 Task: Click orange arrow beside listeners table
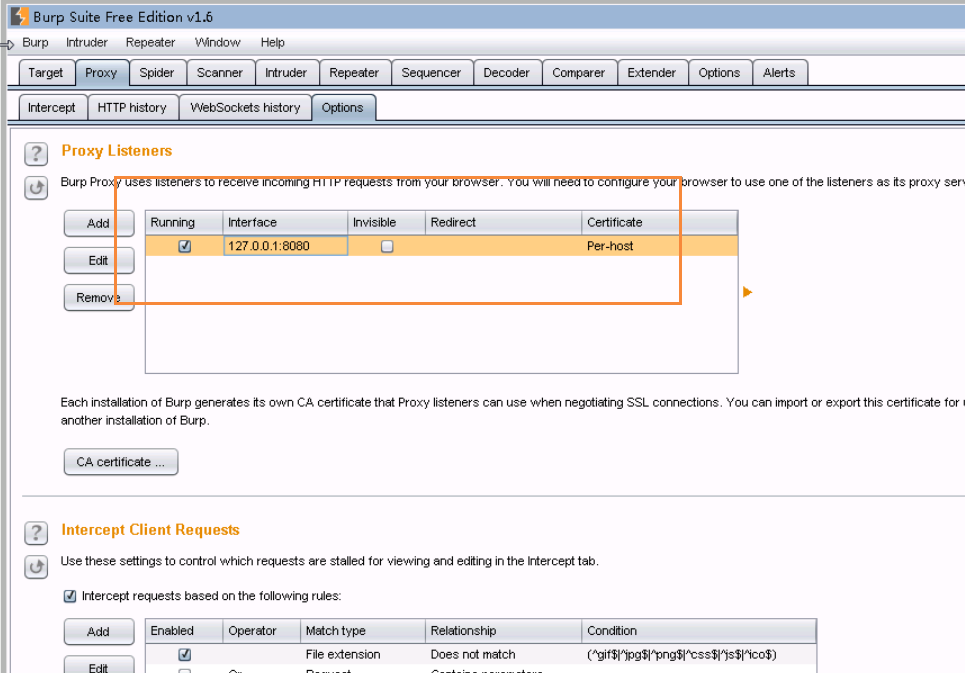tap(747, 292)
